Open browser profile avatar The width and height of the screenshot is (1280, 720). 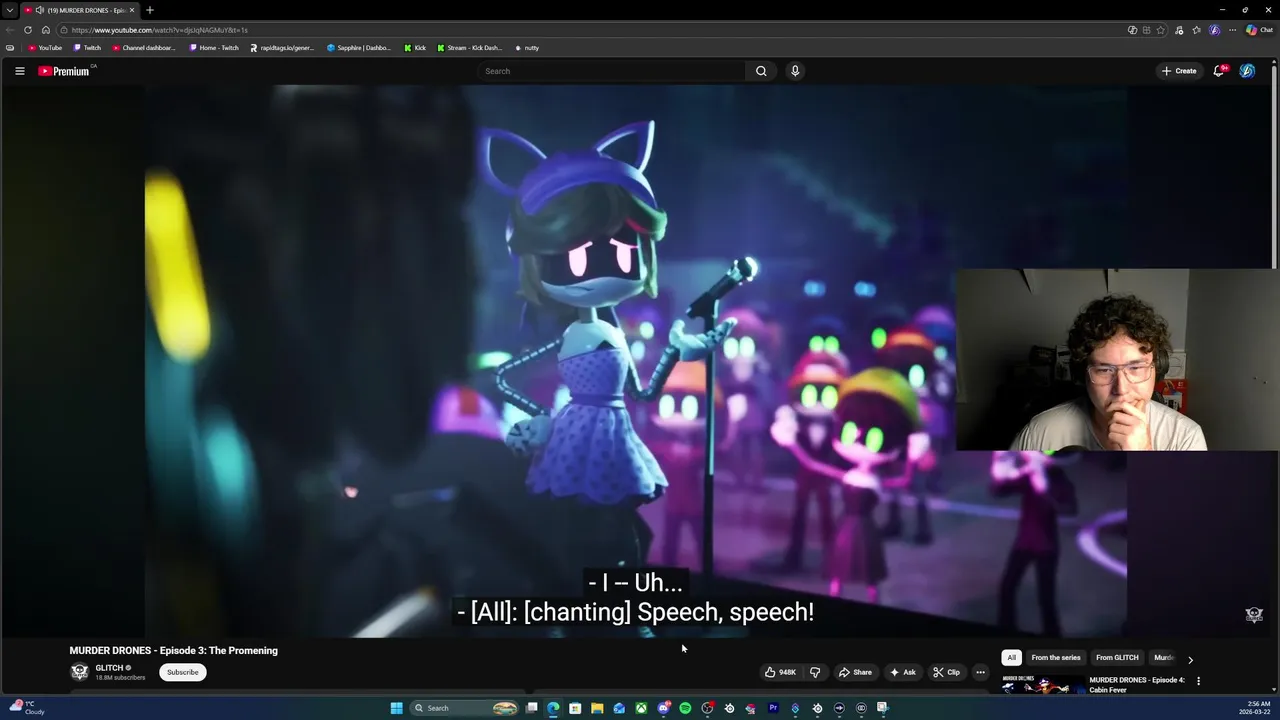(1215, 30)
